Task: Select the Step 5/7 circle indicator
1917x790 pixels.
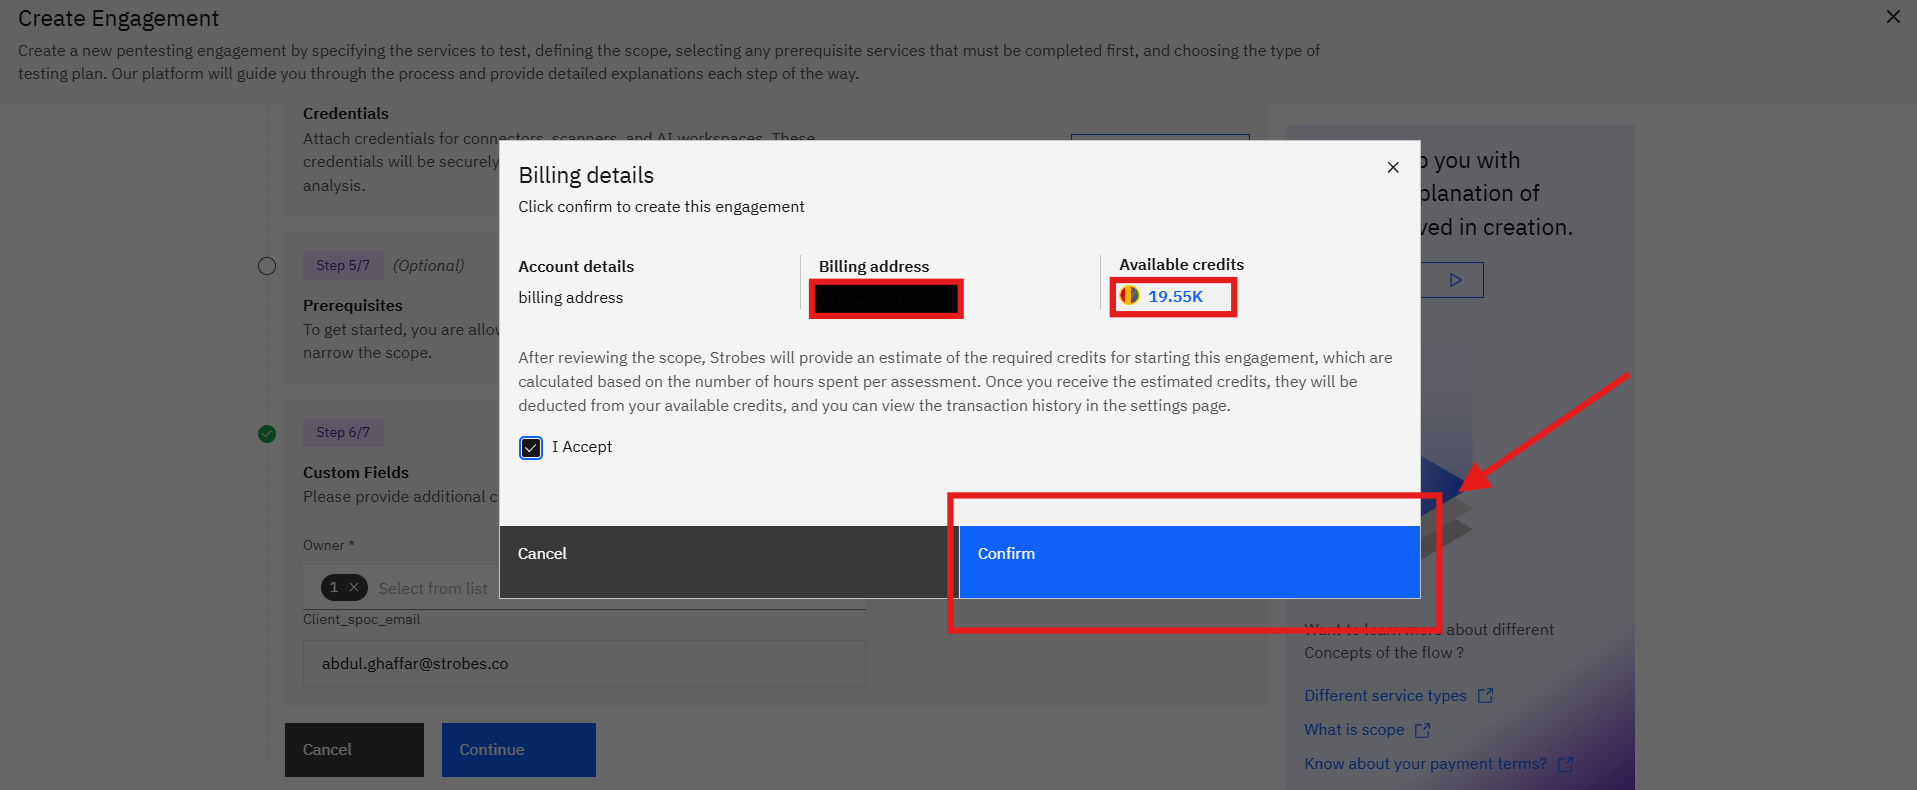Action: pos(267,266)
